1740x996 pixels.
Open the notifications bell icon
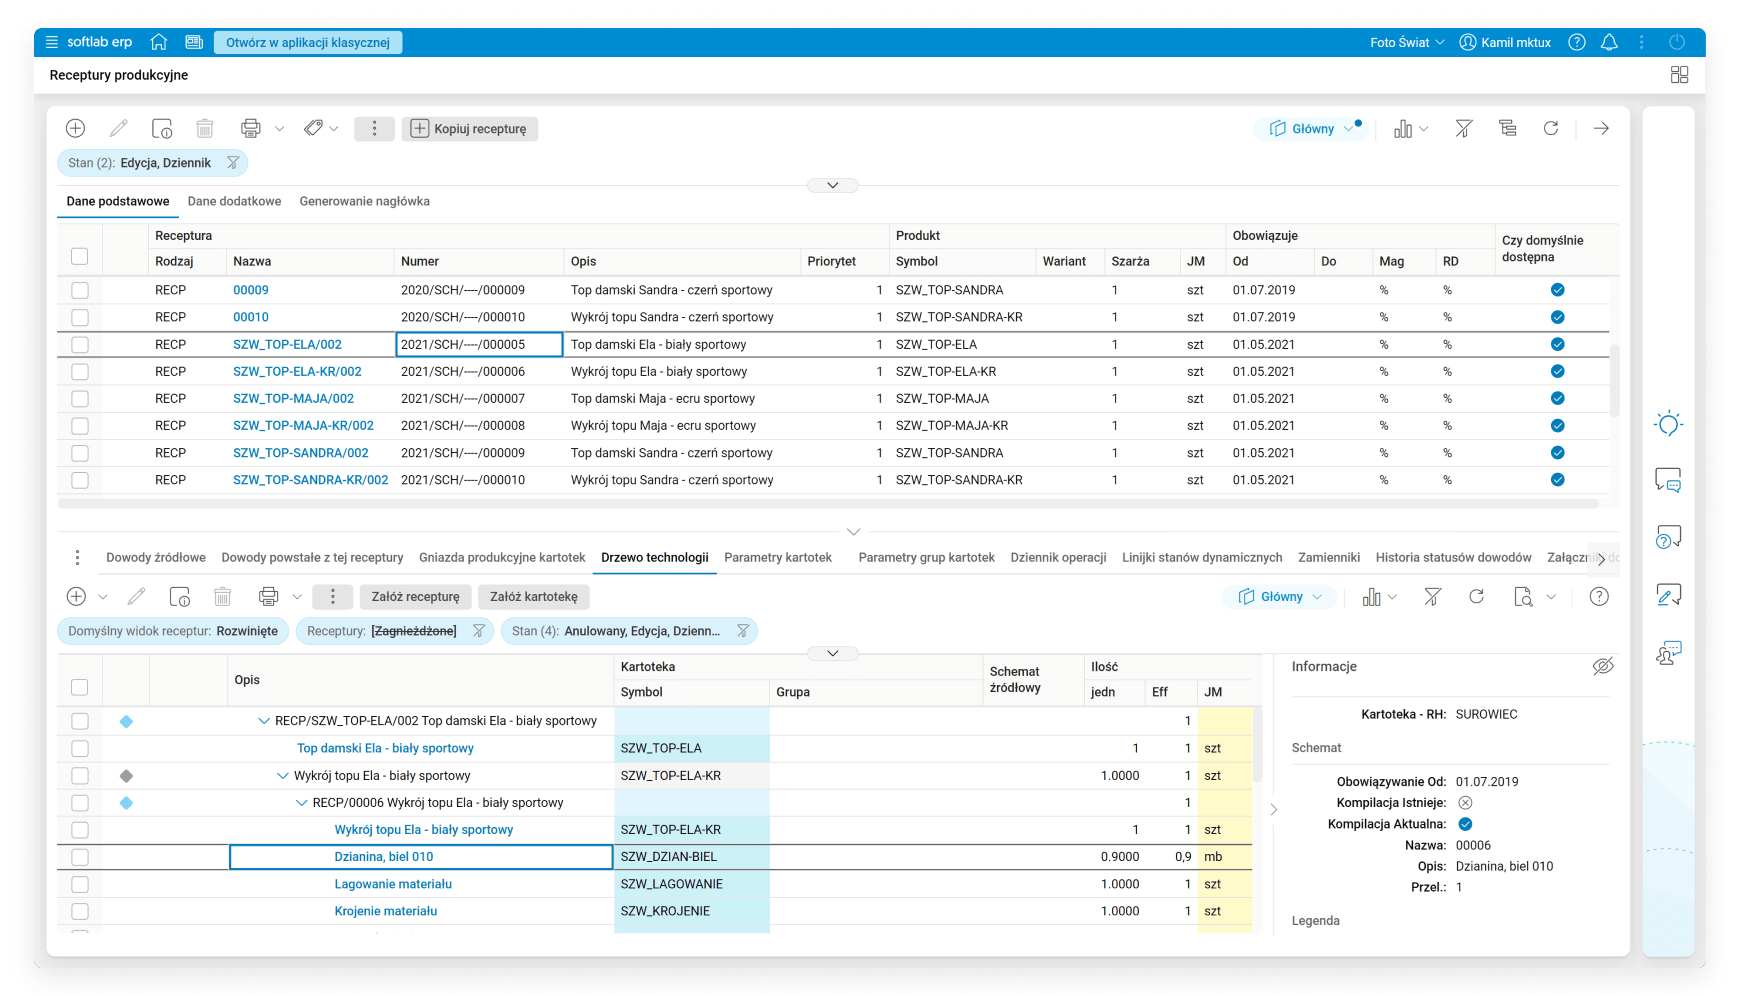click(1609, 42)
